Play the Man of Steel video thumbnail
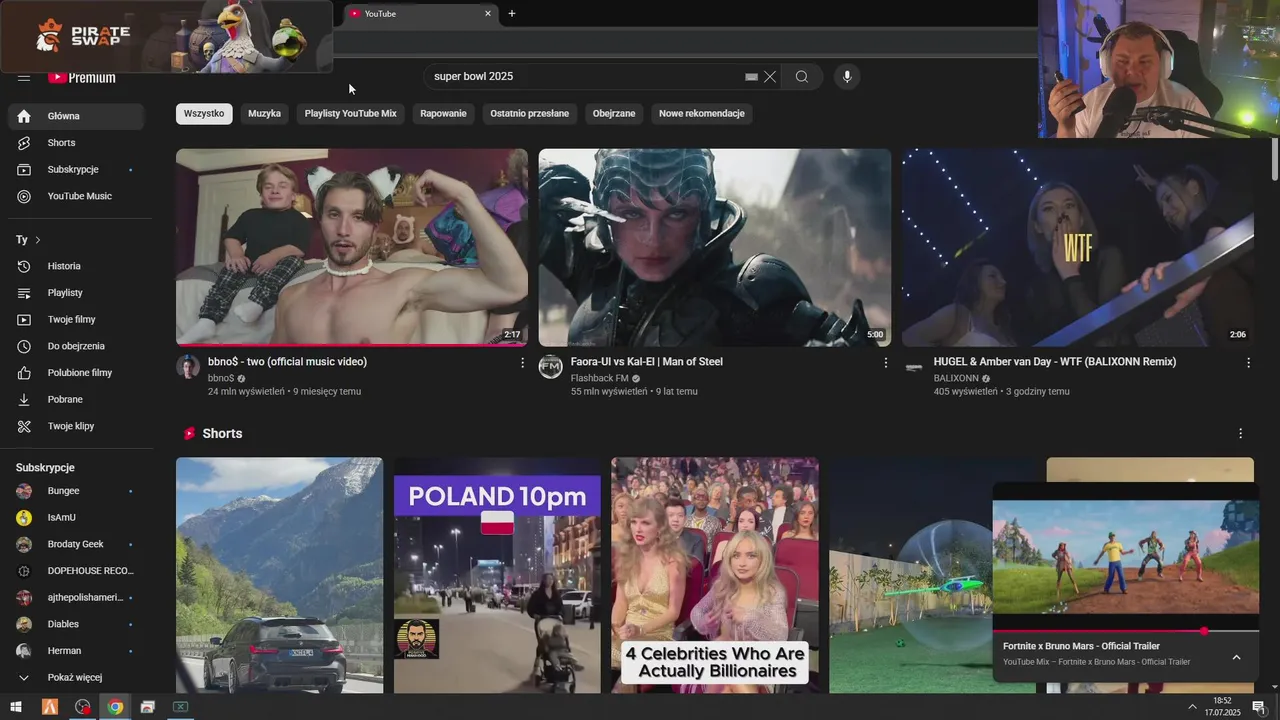 point(715,247)
